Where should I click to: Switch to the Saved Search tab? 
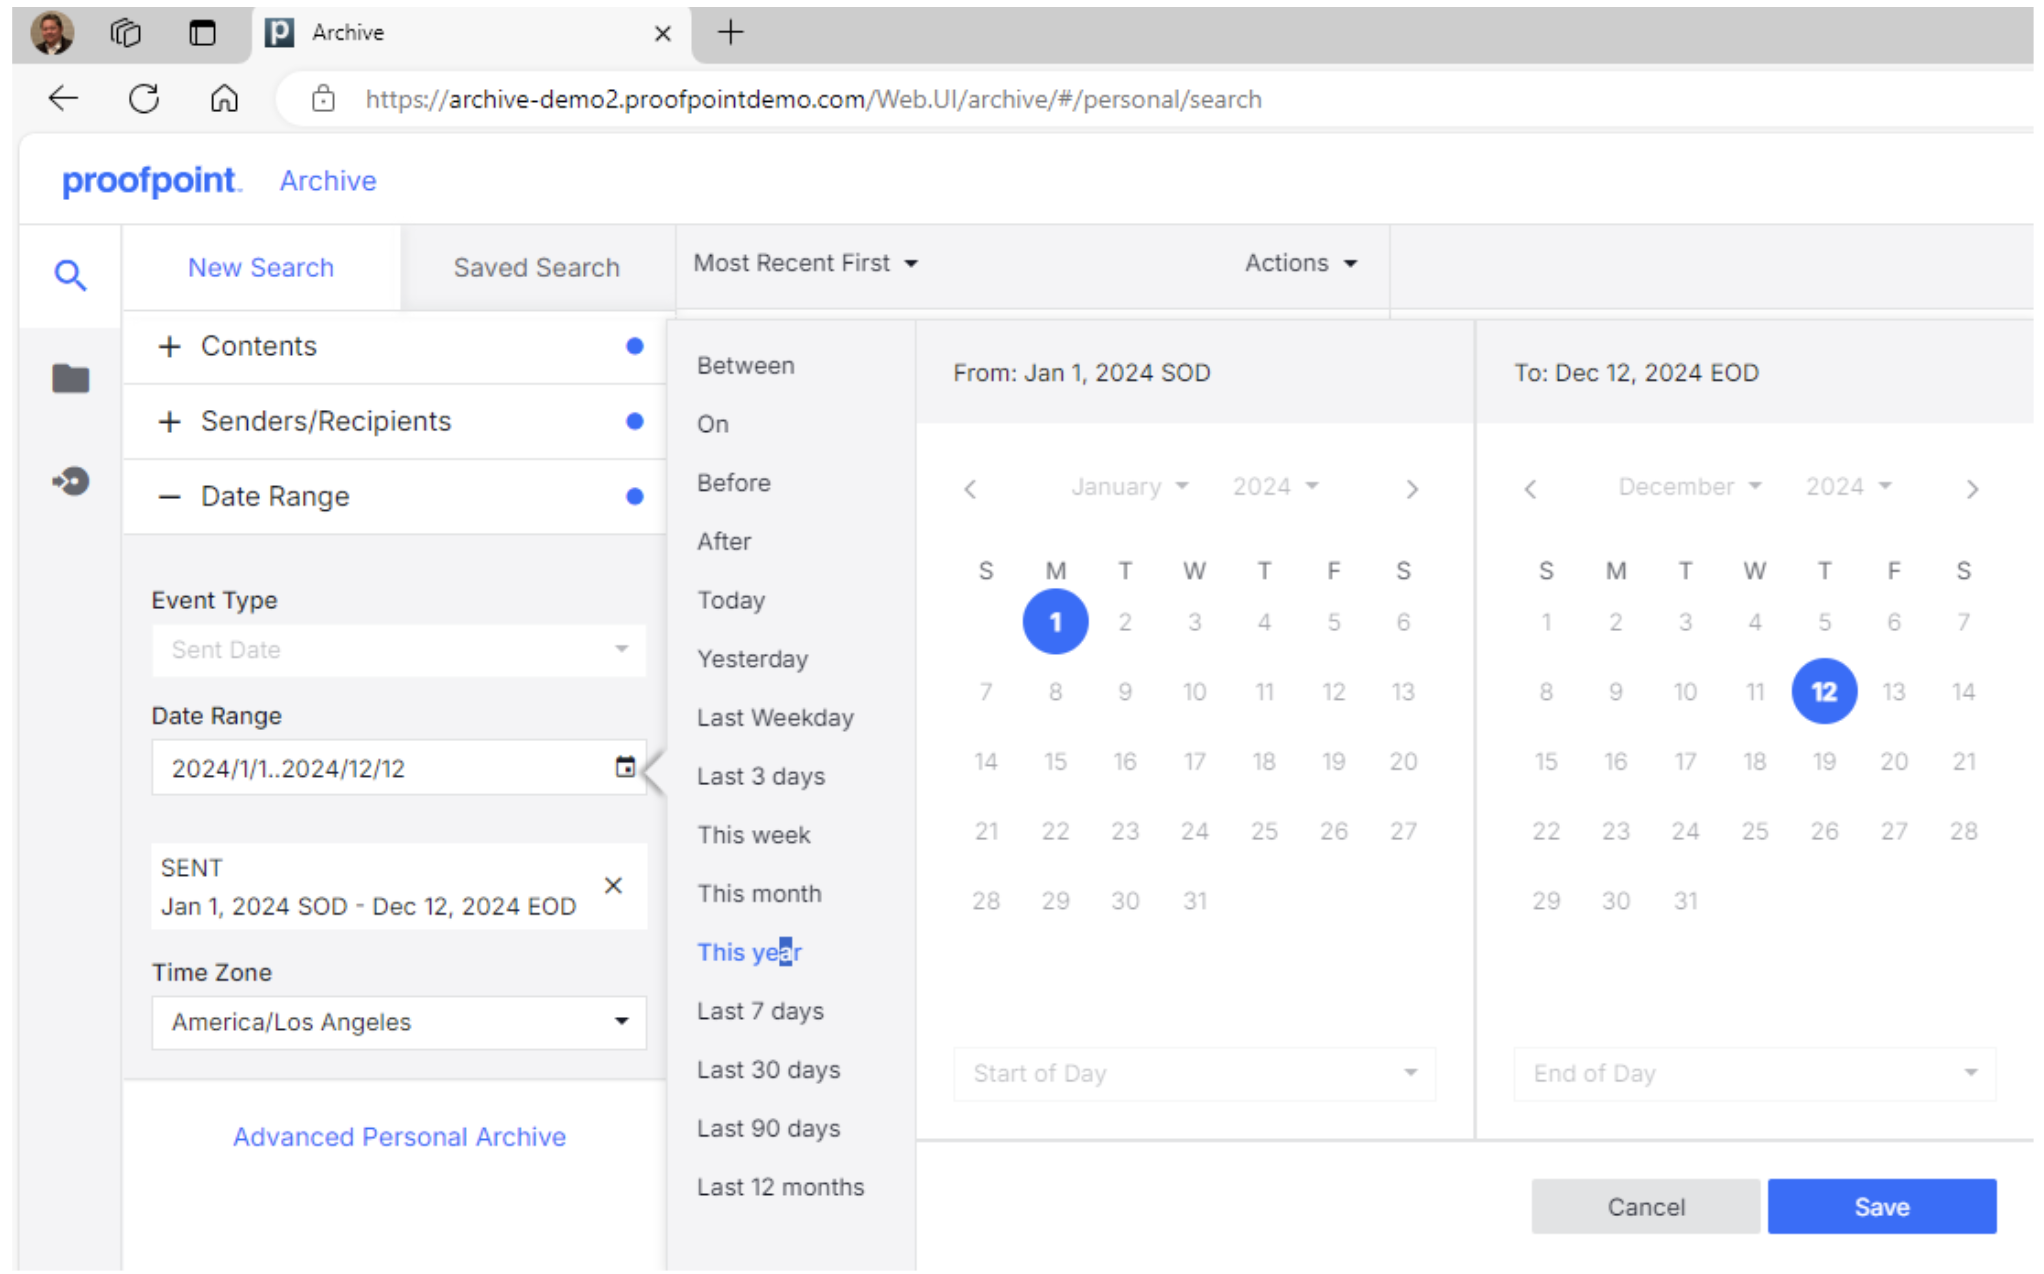(x=536, y=267)
